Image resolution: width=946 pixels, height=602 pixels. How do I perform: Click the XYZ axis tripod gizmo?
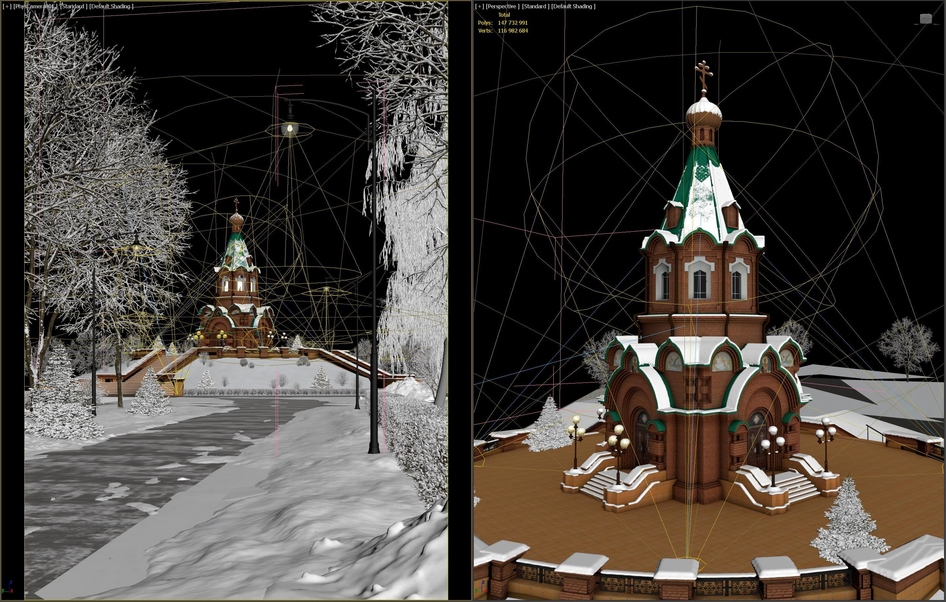pyautogui.click(x=8, y=588)
